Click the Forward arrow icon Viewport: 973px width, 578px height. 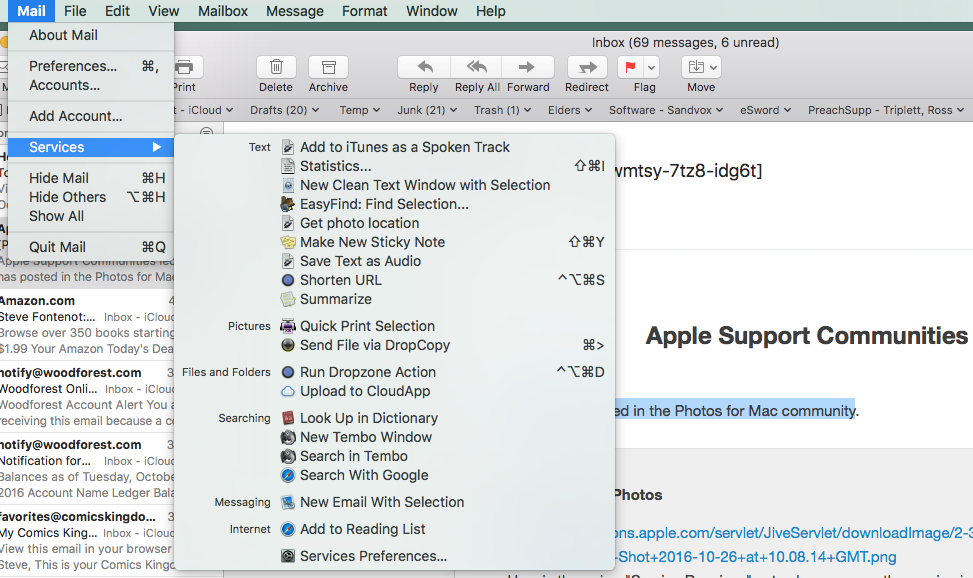coord(527,67)
